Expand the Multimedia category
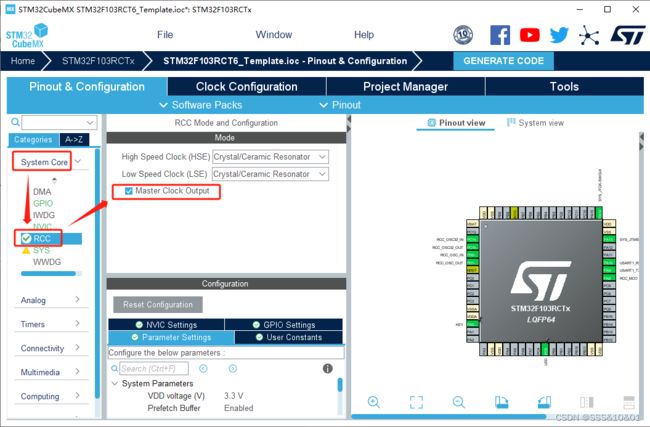Screen dimensions: 650x427 (x=78, y=371)
